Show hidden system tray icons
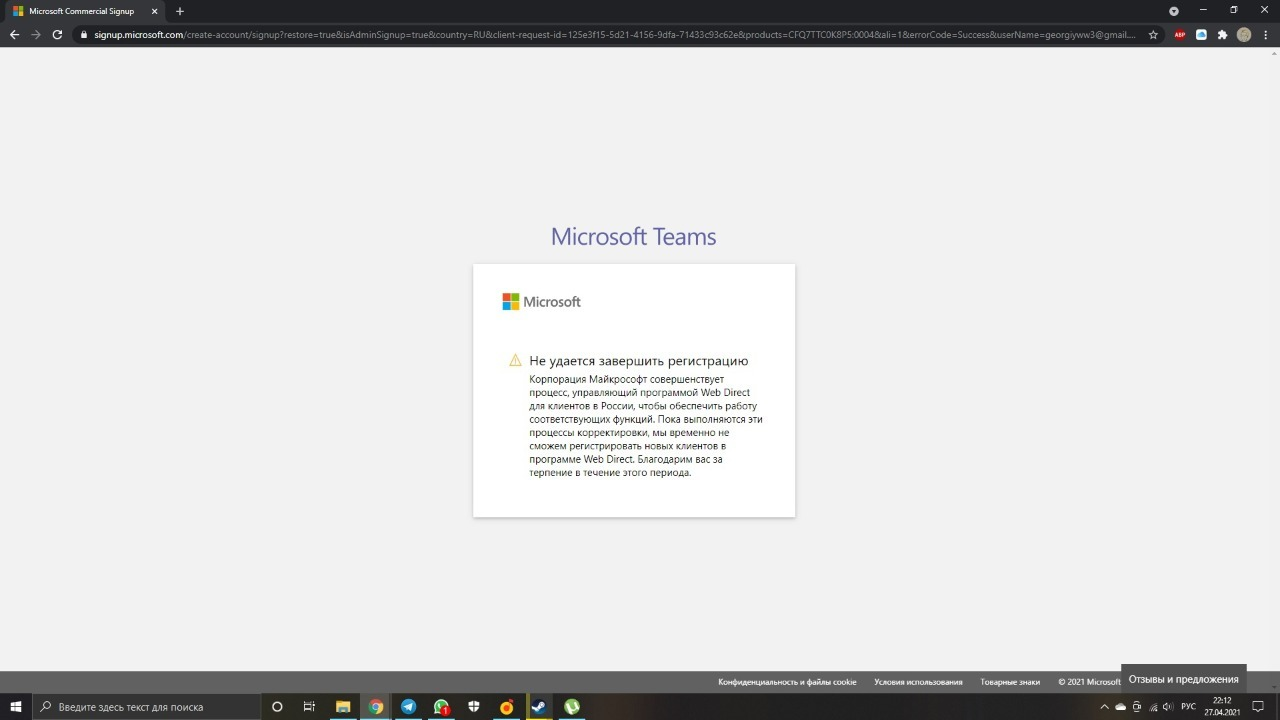This screenshot has width=1280, height=720. pyautogui.click(x=1104, y=707)
